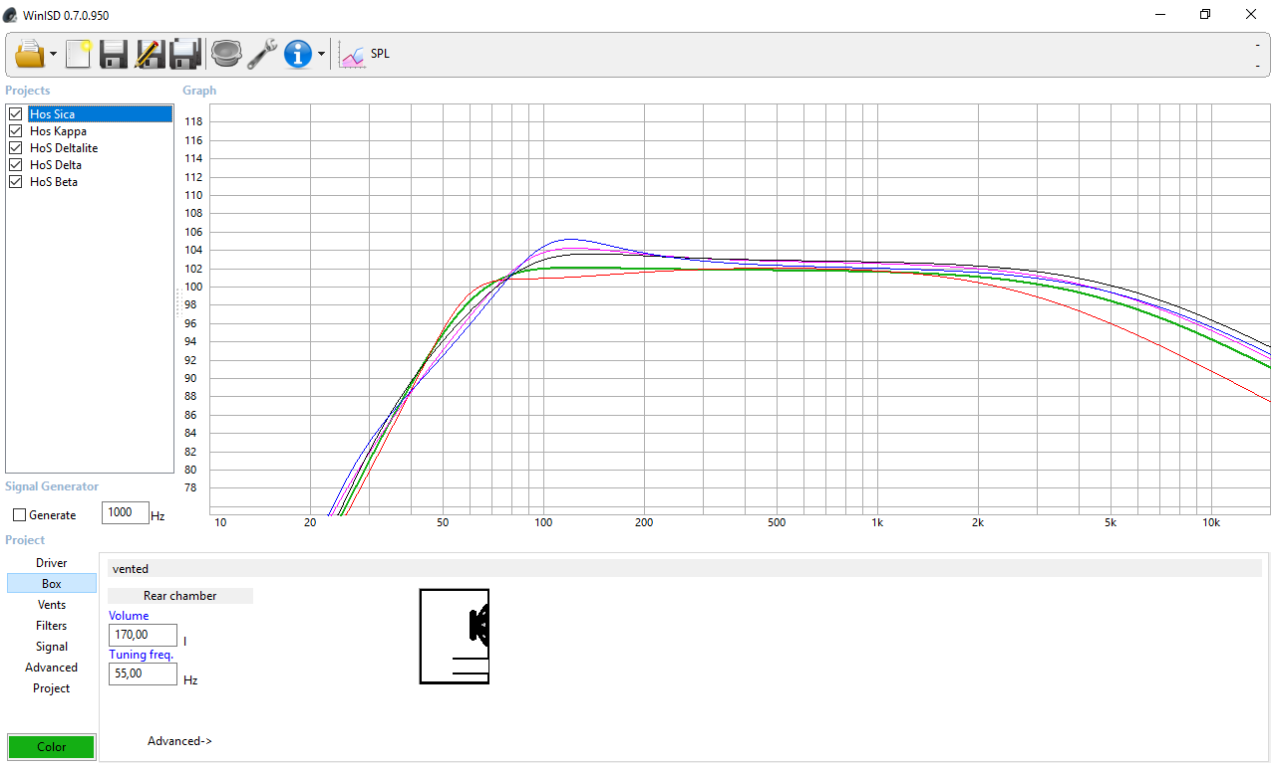1280x768 pixels.
Task: Click the blue info icon
Action: (x=298, y=53)
